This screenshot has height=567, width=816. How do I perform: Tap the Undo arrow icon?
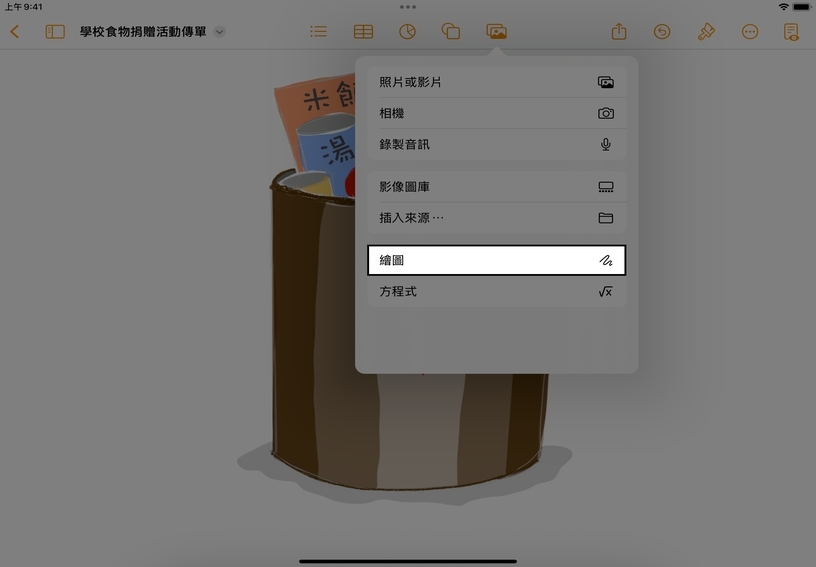point(662,32)
